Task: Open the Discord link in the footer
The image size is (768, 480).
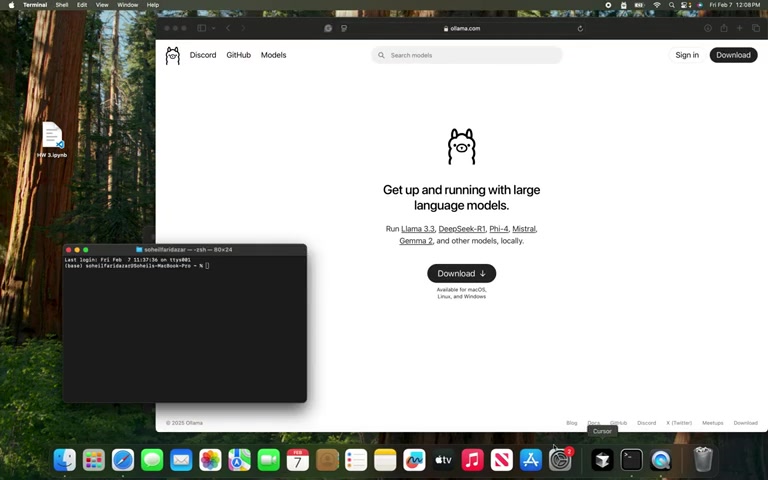Action: pos(646,423)
